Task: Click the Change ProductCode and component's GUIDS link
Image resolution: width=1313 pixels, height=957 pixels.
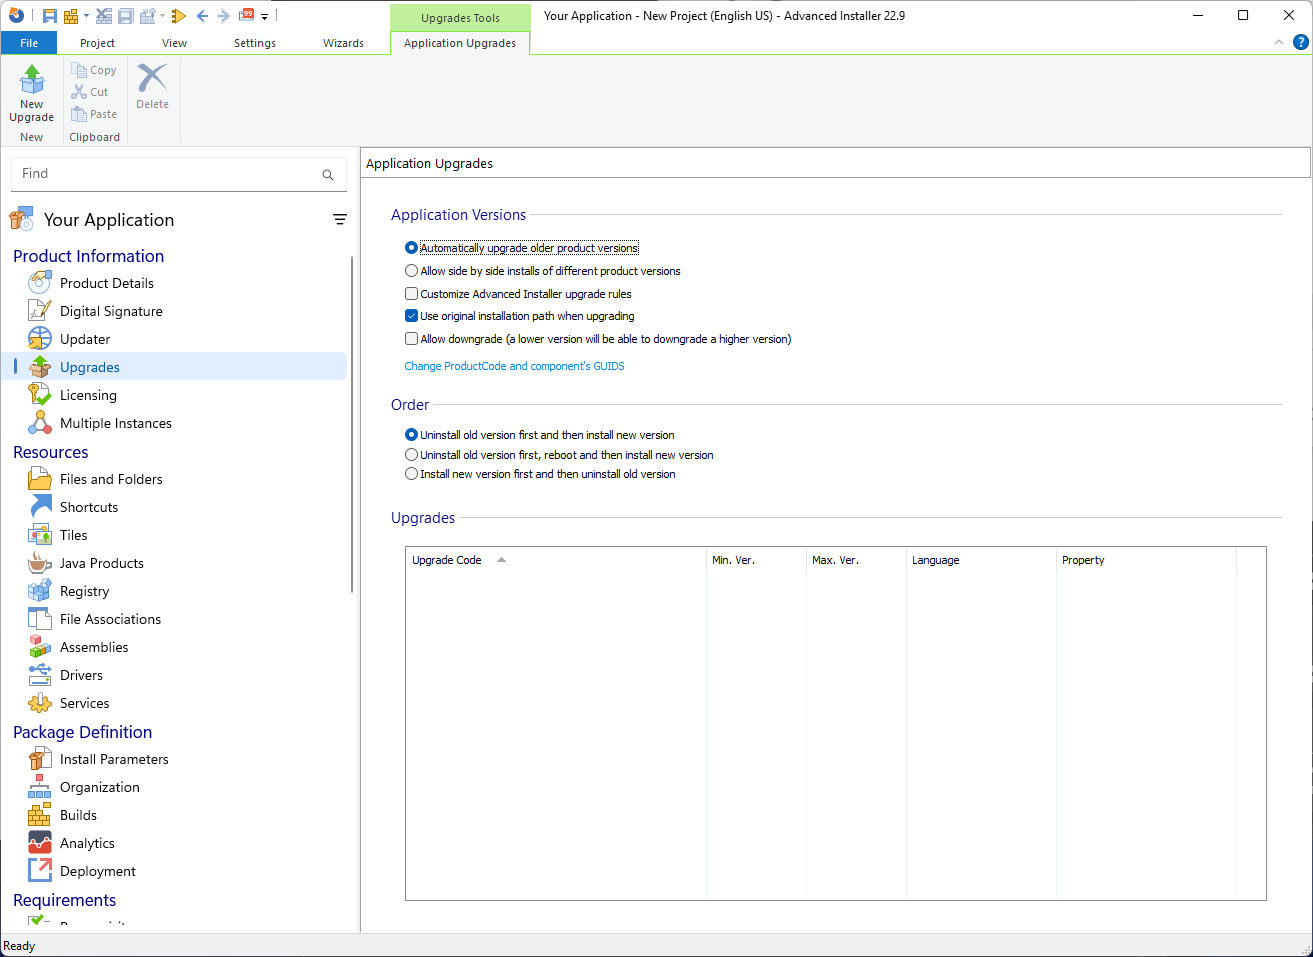Action: click(514, 366)
